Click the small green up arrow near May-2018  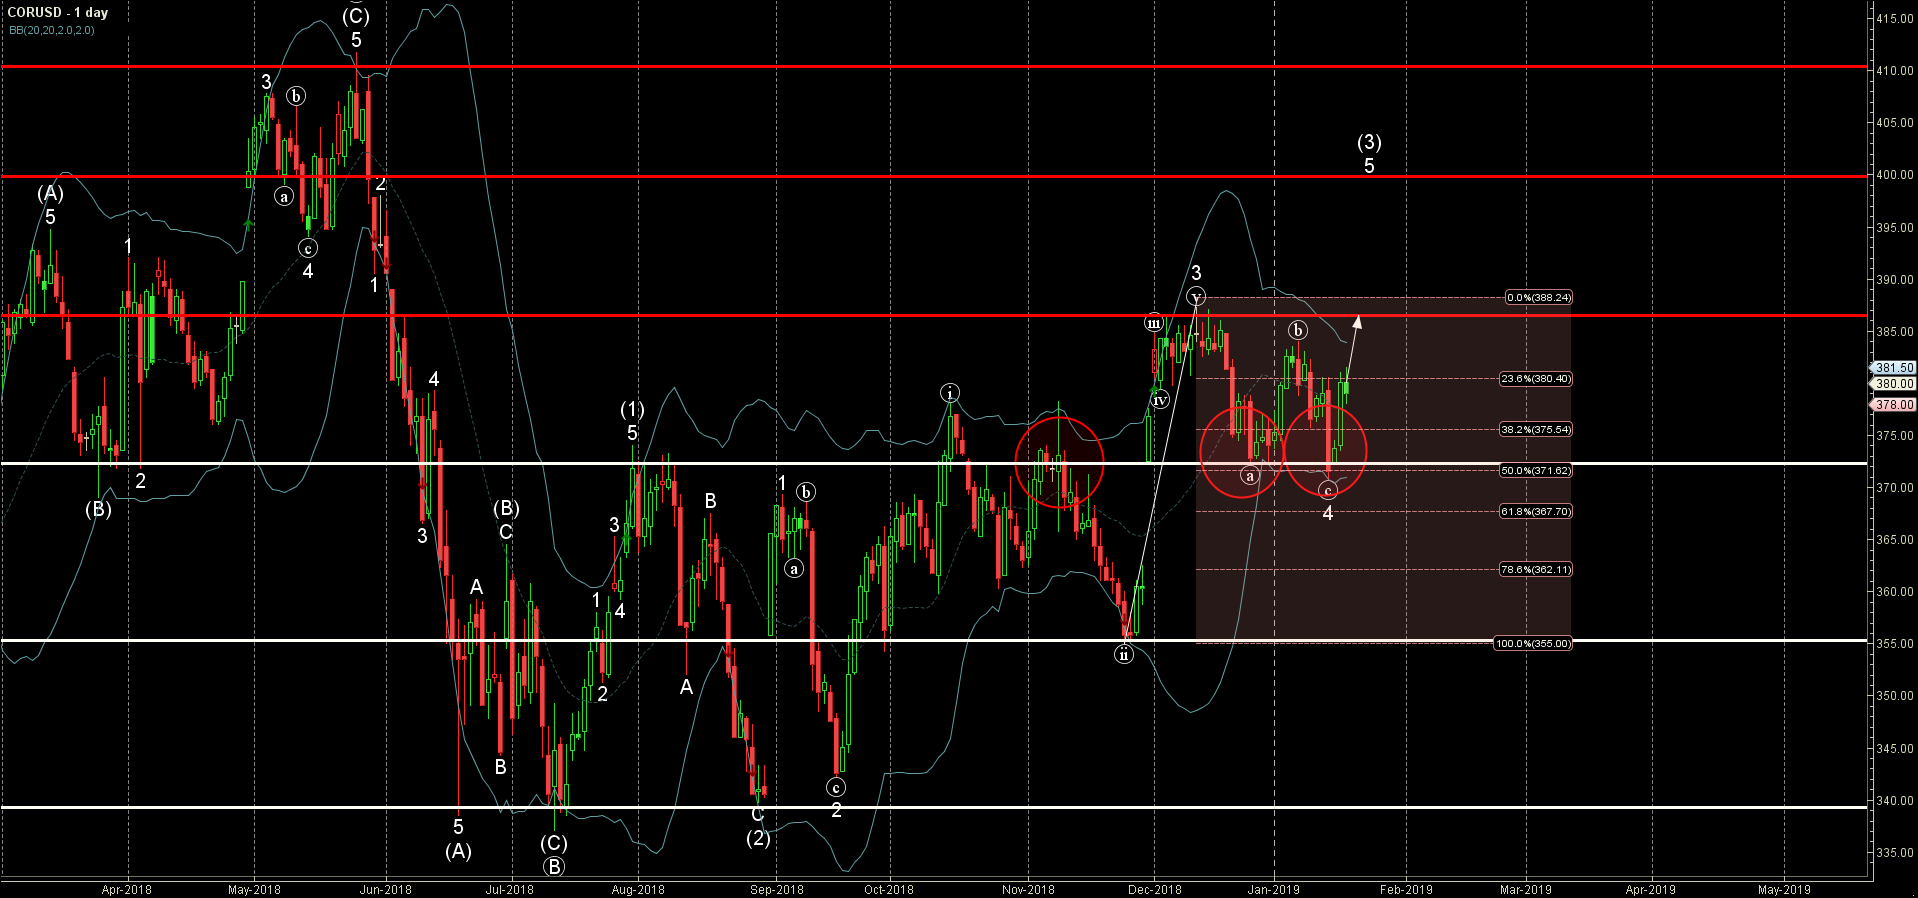tap(248, 225)
